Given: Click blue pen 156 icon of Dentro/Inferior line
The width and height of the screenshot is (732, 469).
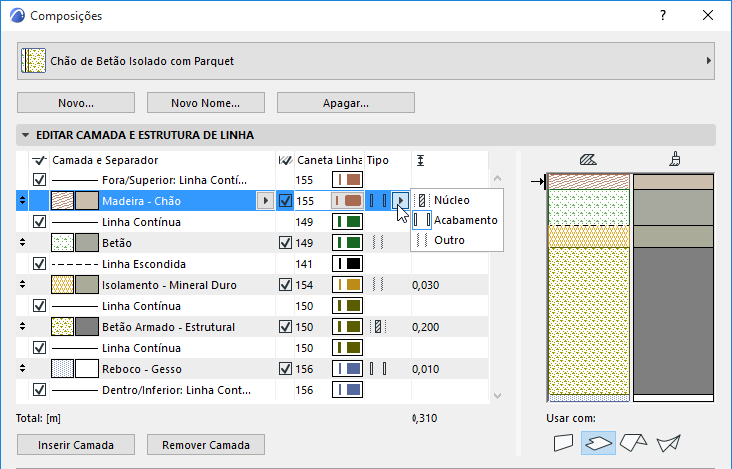Looking at the screenshot, I should (x=347, y=390).
